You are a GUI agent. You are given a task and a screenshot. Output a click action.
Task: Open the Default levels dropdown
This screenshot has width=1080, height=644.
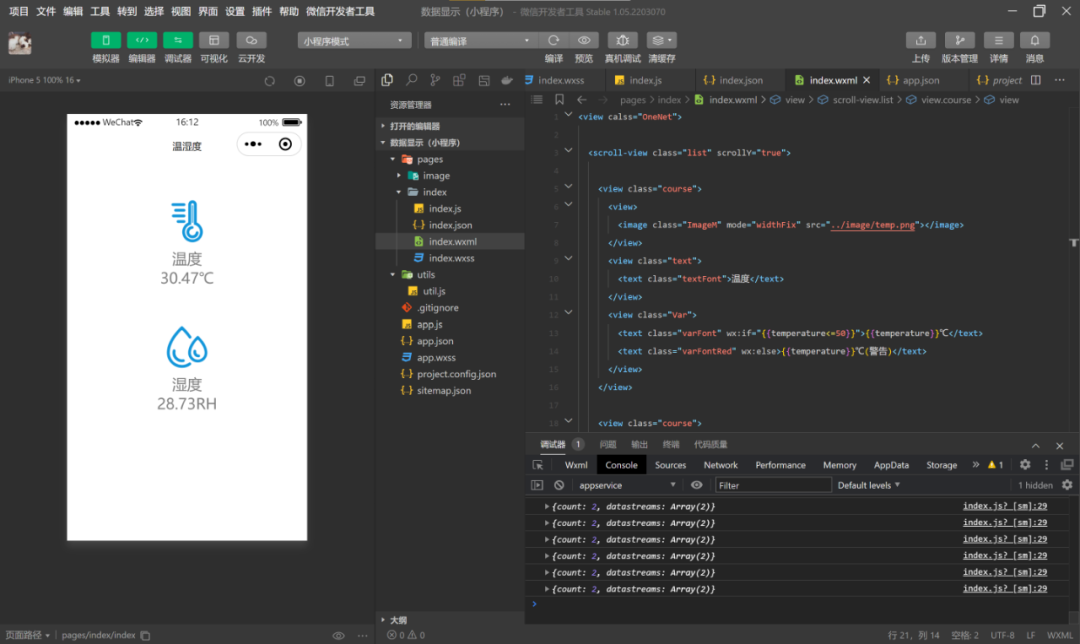[x=868, y=485]
